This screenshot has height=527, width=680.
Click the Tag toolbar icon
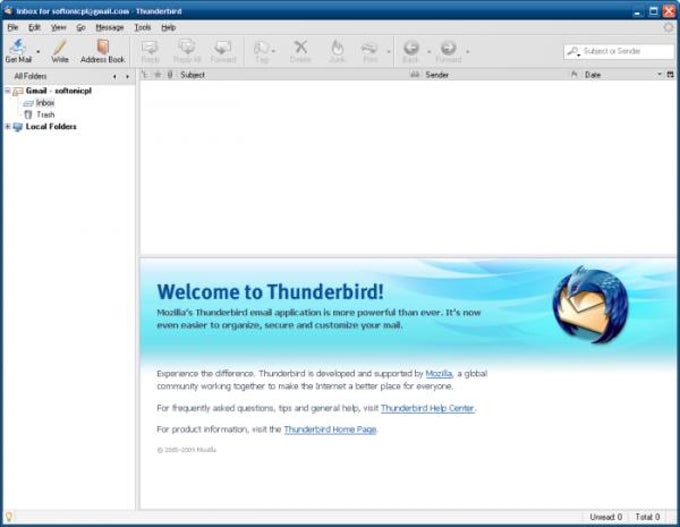click(x=262, y=47)
